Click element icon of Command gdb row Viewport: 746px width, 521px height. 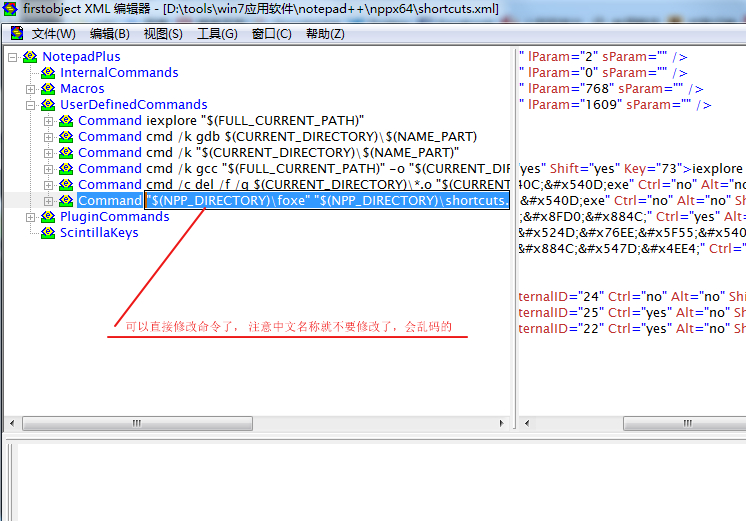(x=66, y=137)
